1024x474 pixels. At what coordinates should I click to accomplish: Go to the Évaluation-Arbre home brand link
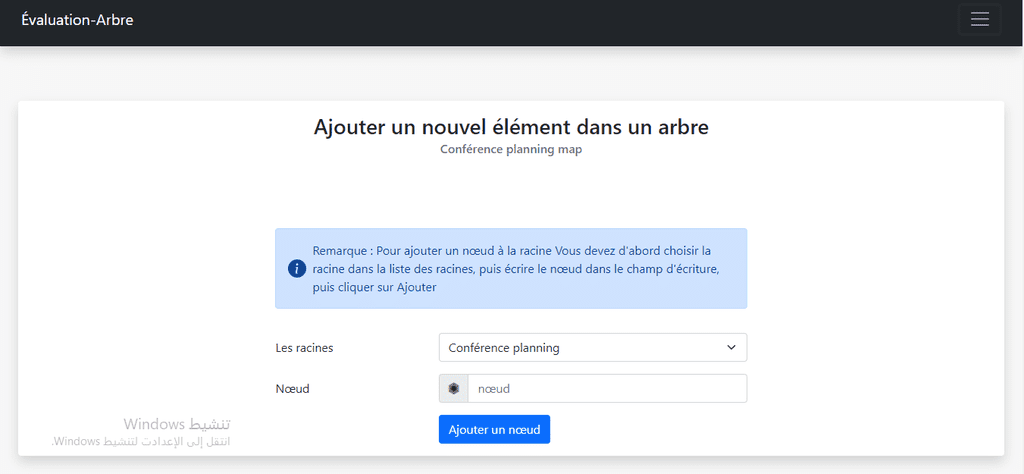point(77,20)
